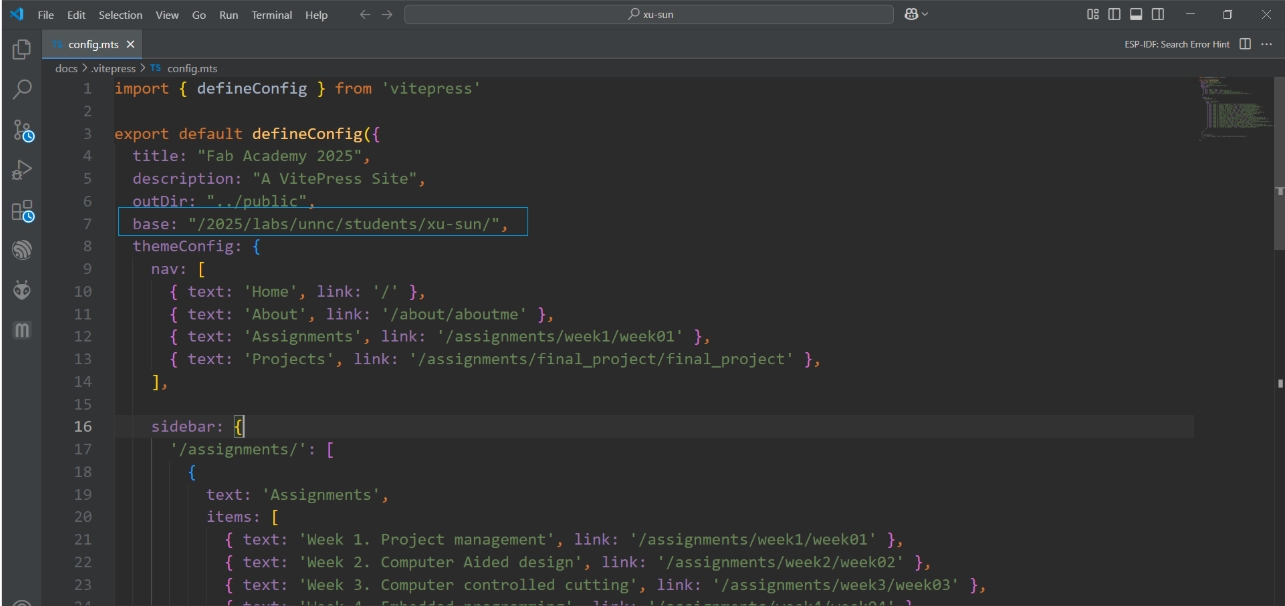Open the Run menu
This screenshot has width=1285, height=606.
coord(229,15)
